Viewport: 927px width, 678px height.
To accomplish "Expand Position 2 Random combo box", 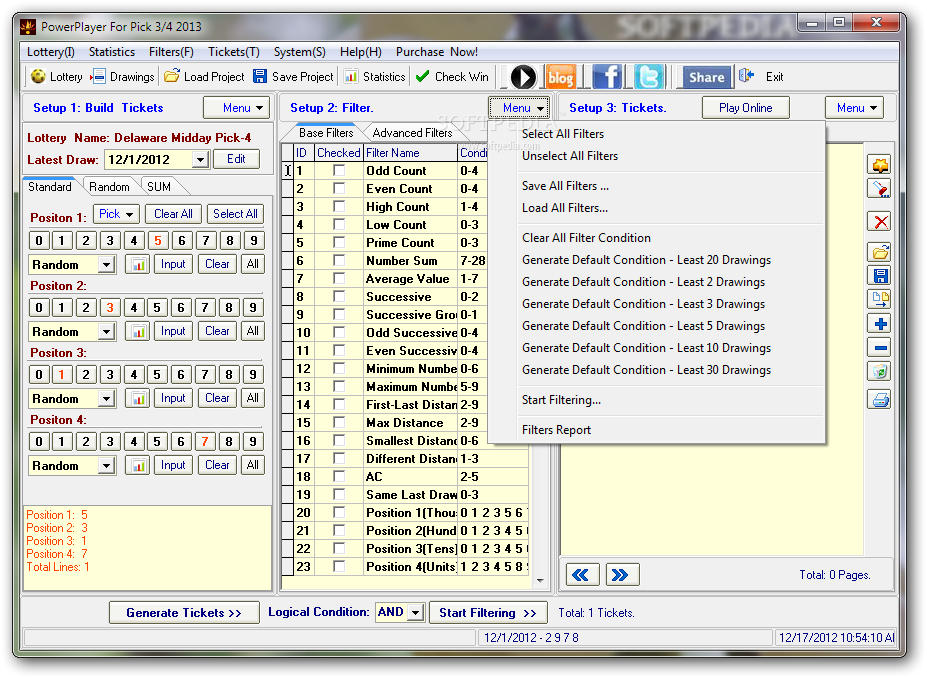I will pos(106,332).
